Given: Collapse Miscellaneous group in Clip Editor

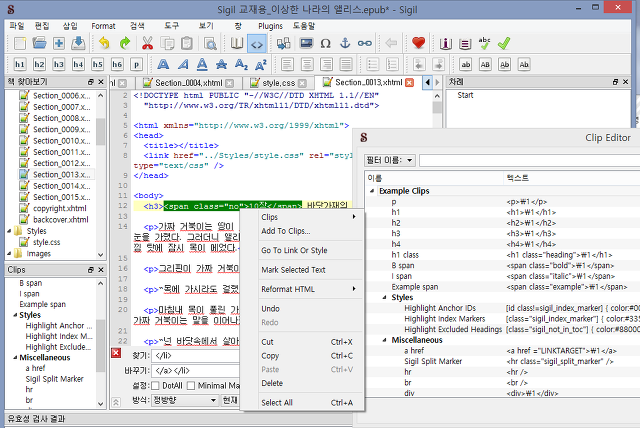Looking at the screenshot, I should click(x=384, y=340).
